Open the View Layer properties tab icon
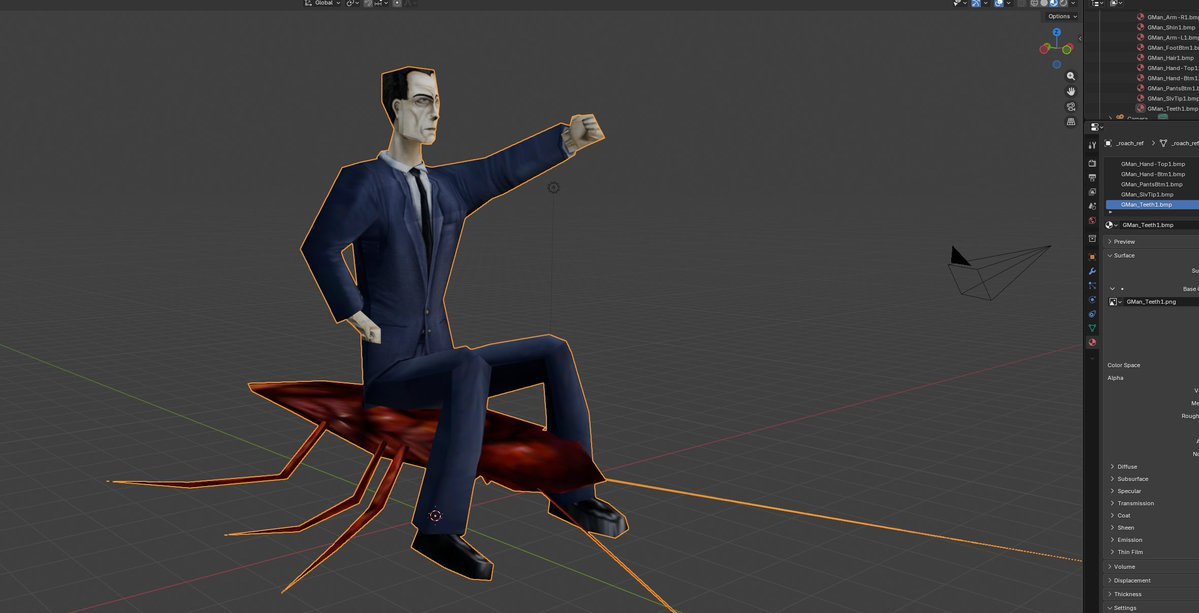The height and width of the screenshot is (613, 1199). click(1092, 192)
